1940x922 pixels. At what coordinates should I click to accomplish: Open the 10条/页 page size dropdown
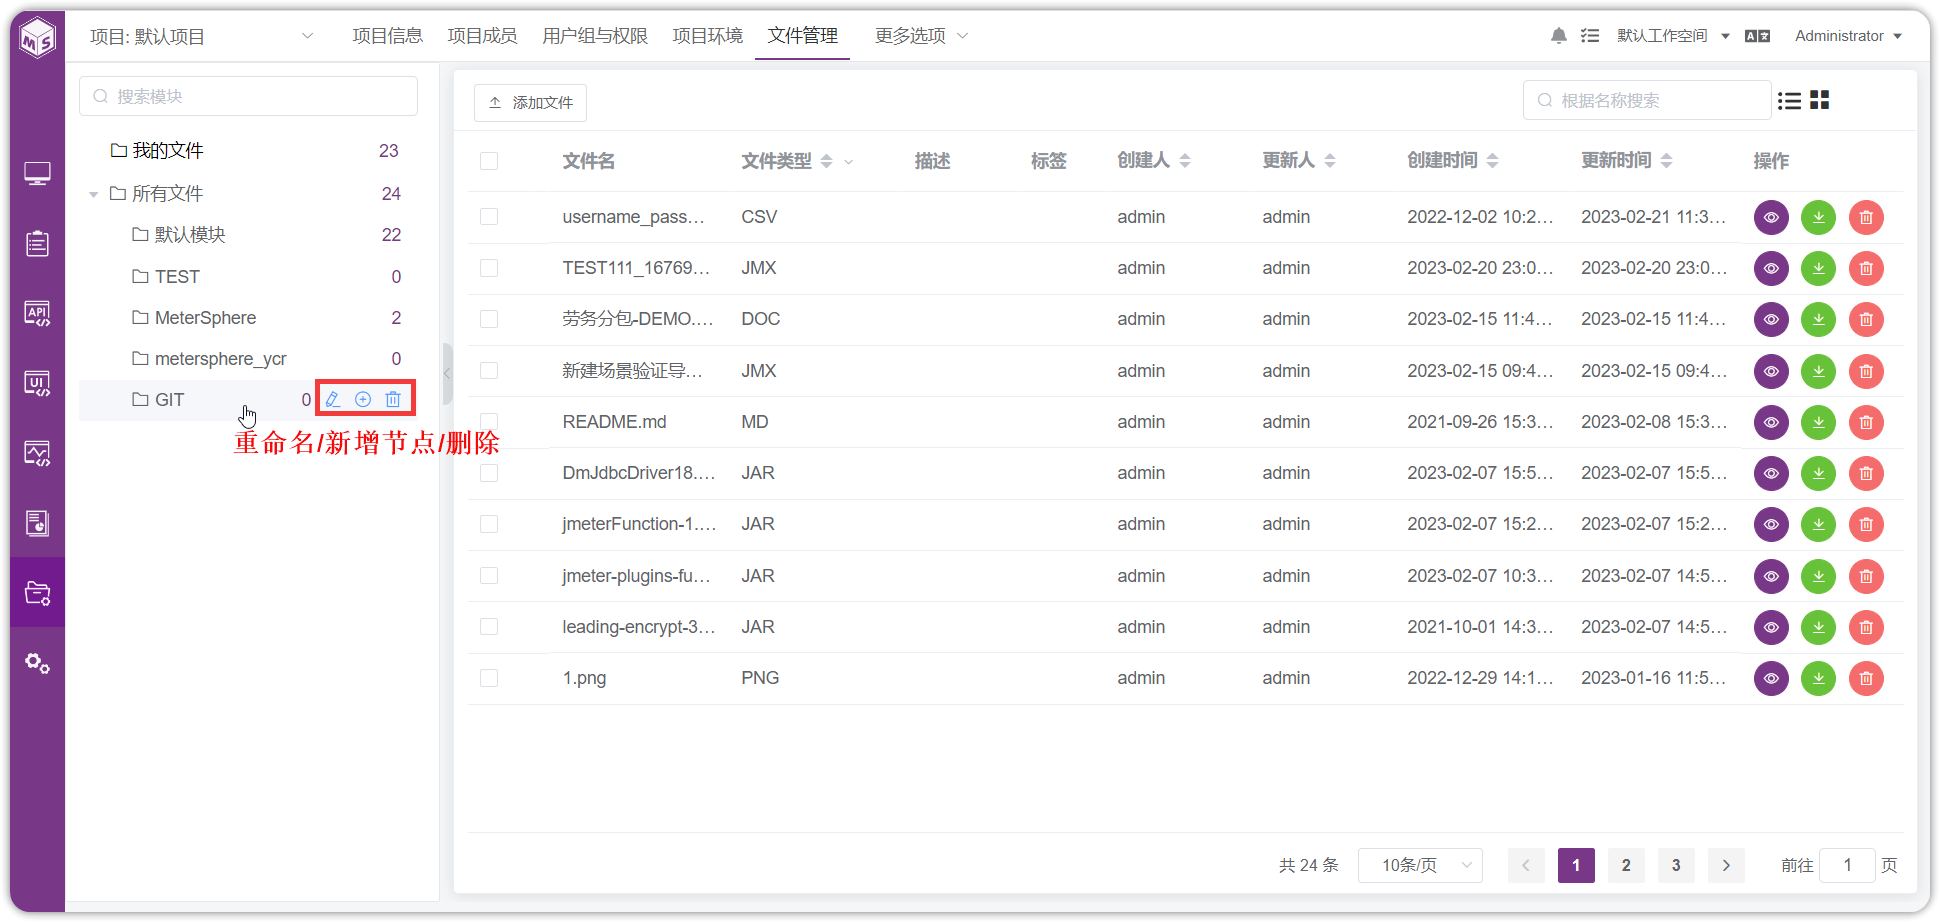[x=1420, y=865]
